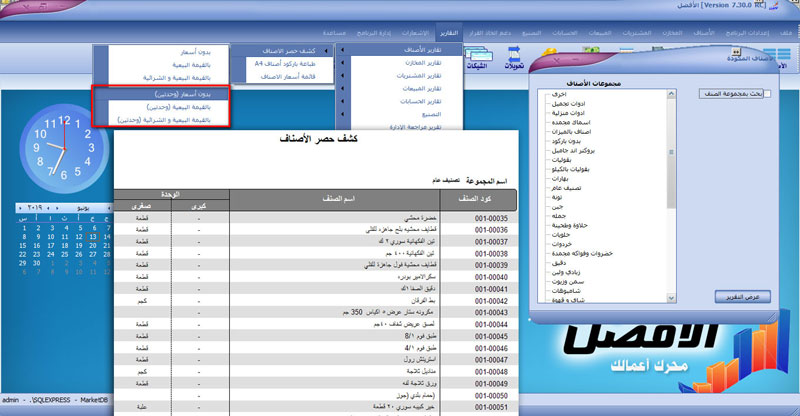Select the زبادي ولبن item group
Viewport: 800px width, 416px height.
[566, 272]
